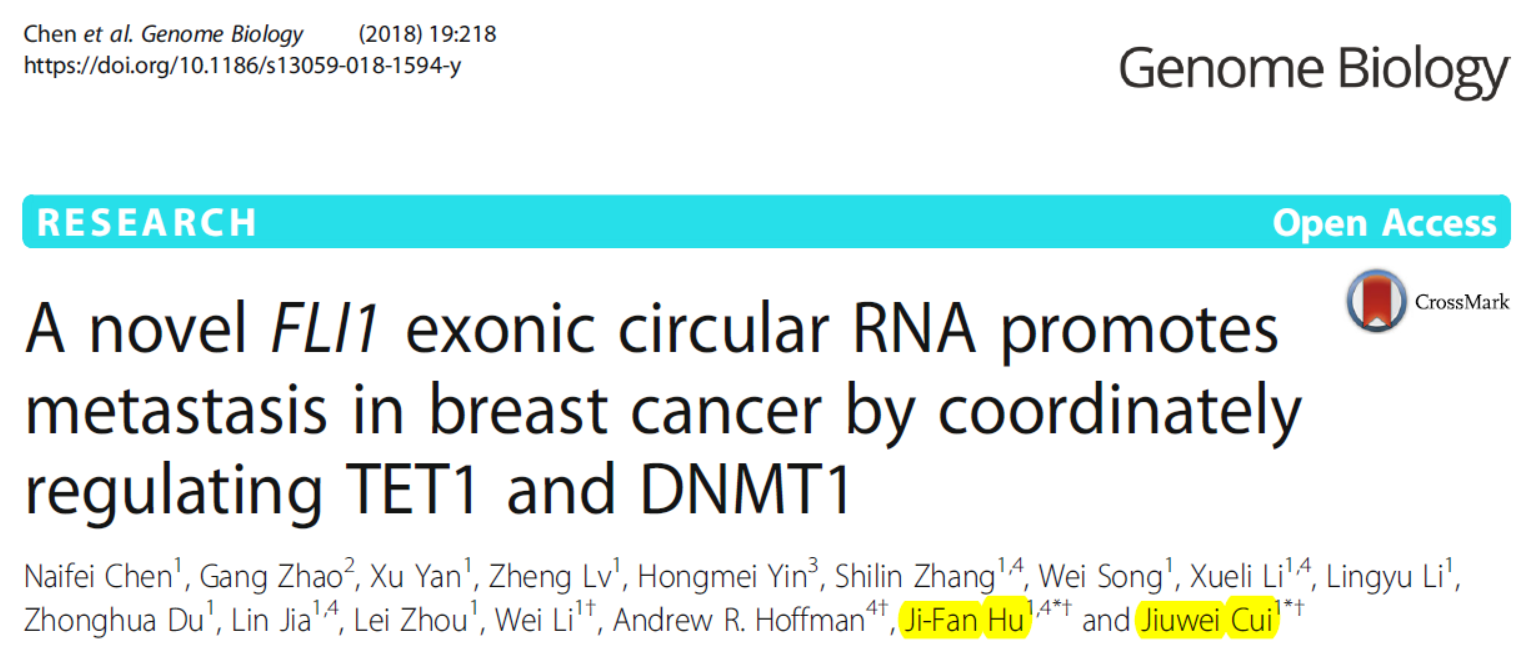The image size is (1535, 662).
Task: Click author name Hongmei Yin
Action: coord(722,577)
